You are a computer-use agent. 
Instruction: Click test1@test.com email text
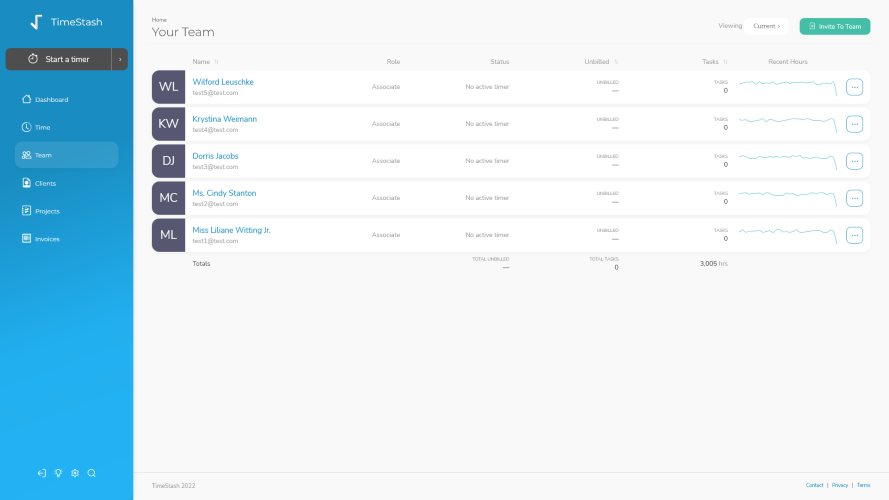point(215,241)
